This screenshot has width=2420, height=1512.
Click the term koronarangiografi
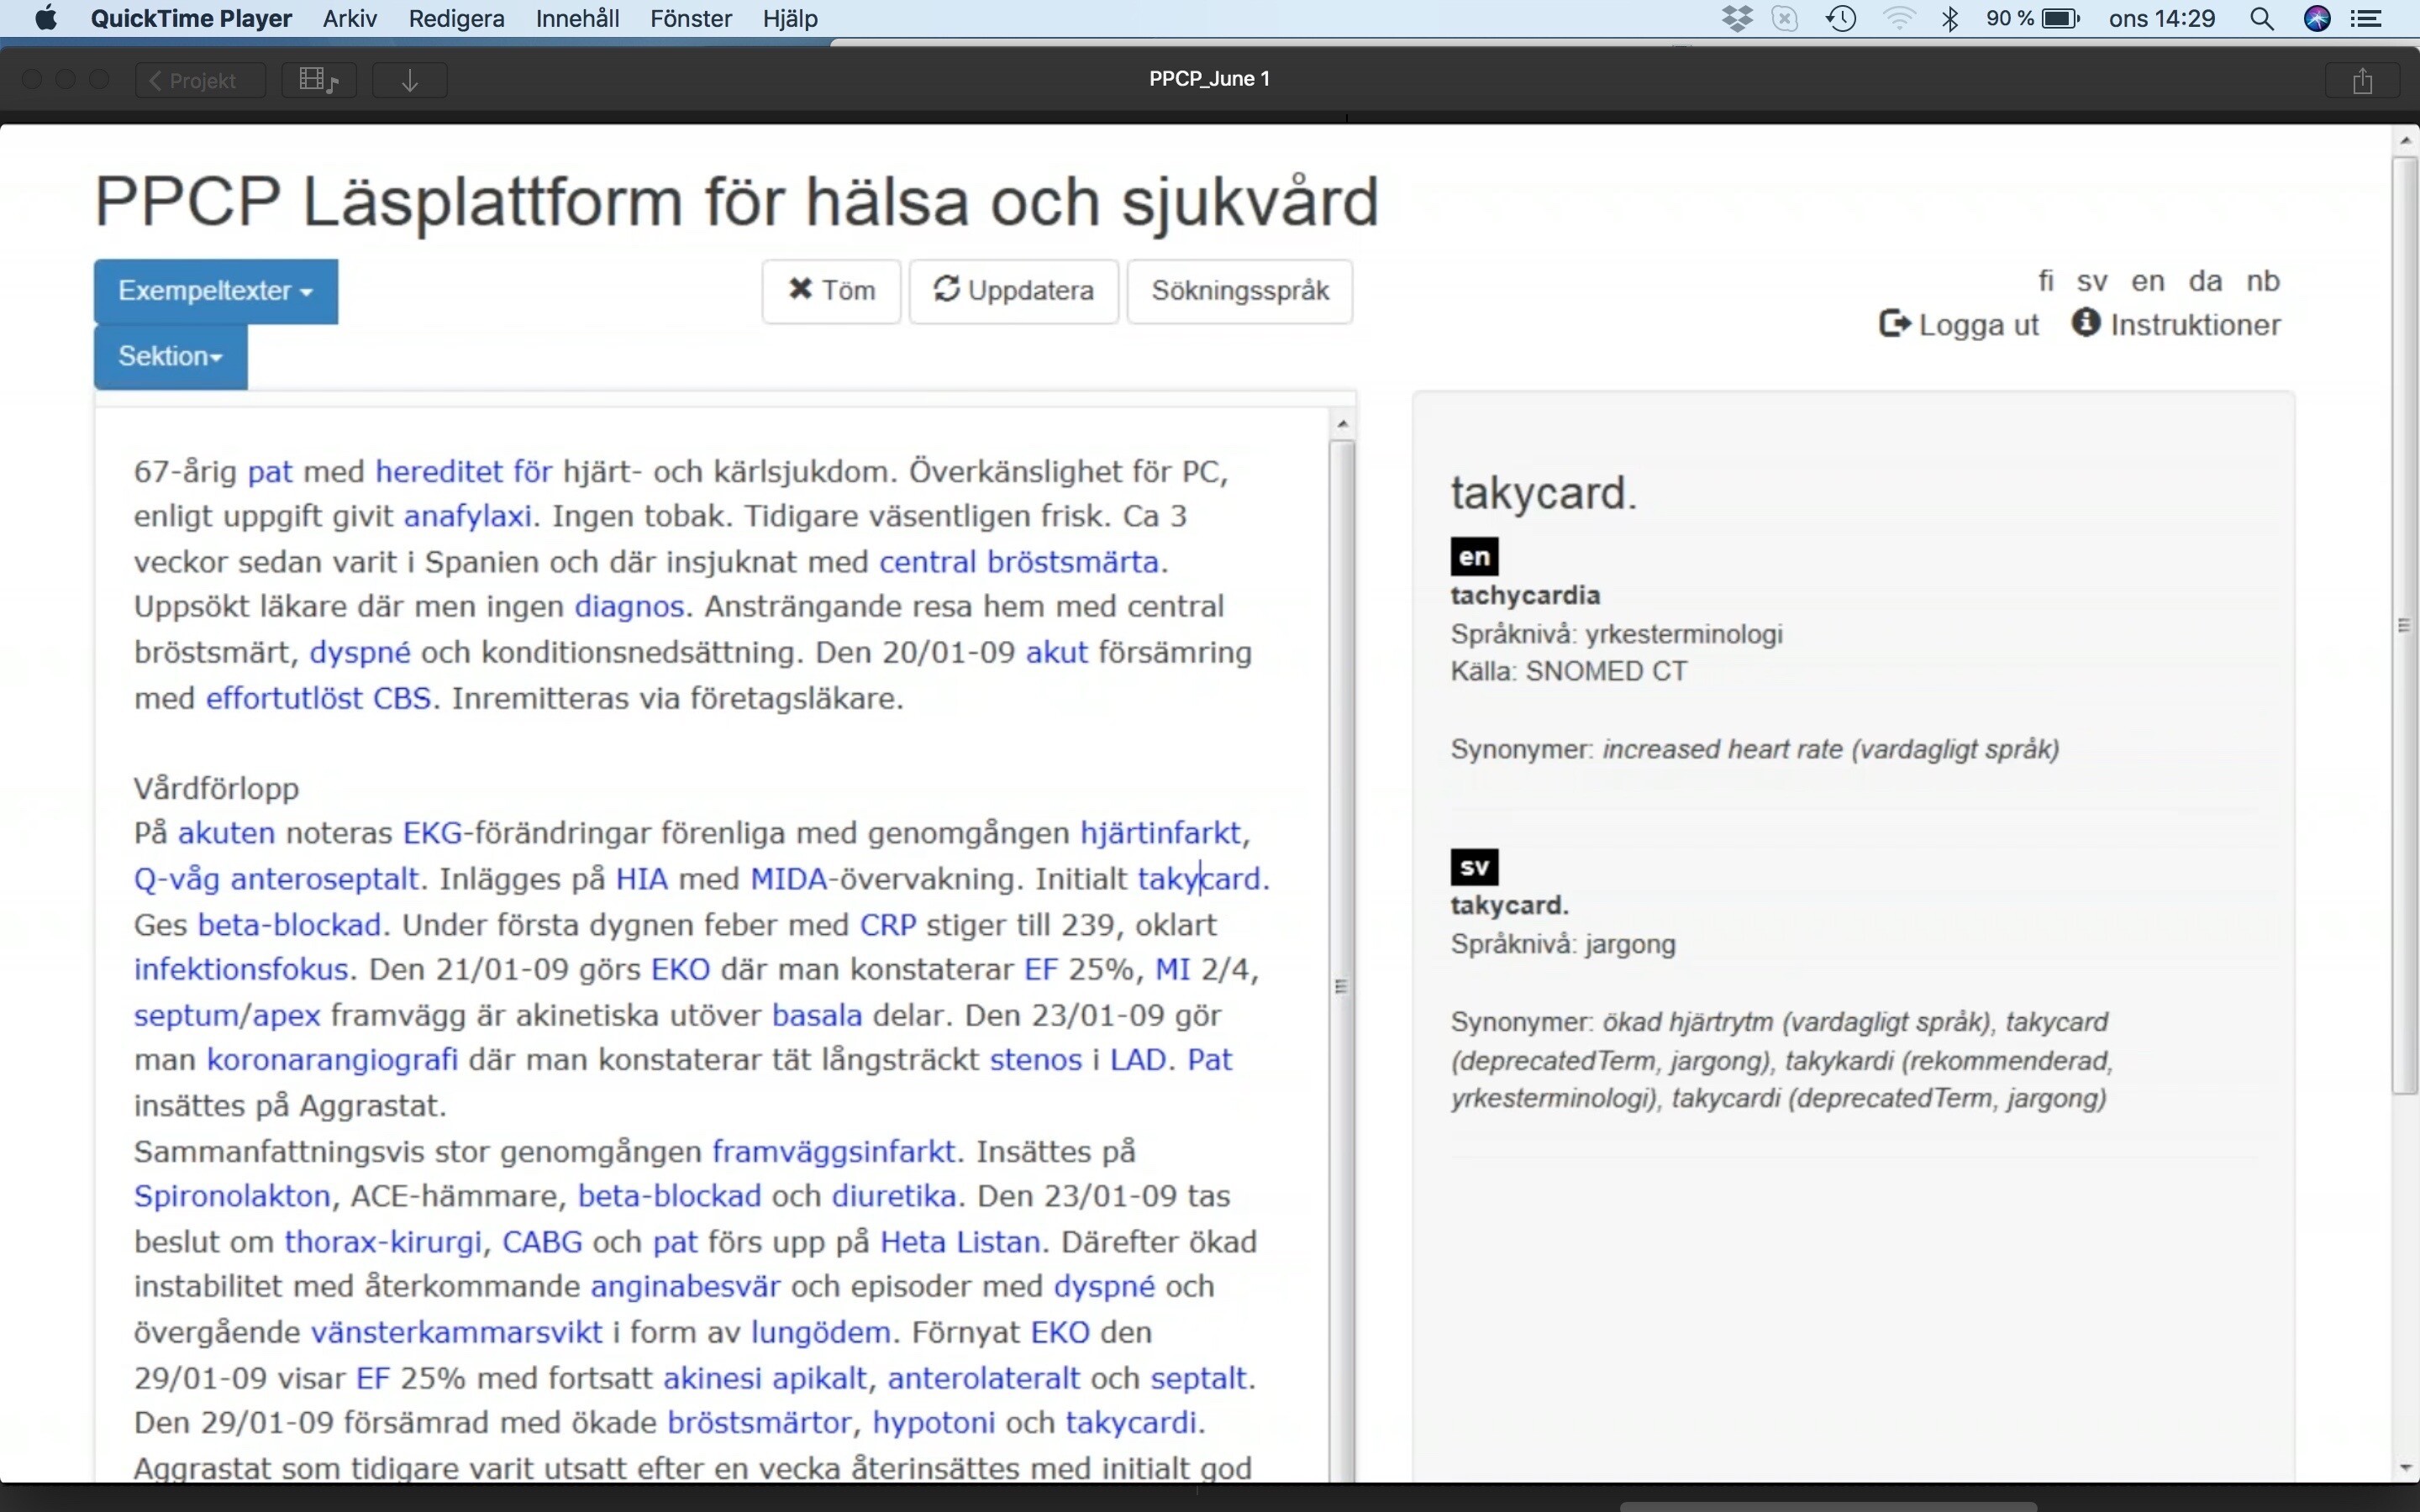(332, 1060)
